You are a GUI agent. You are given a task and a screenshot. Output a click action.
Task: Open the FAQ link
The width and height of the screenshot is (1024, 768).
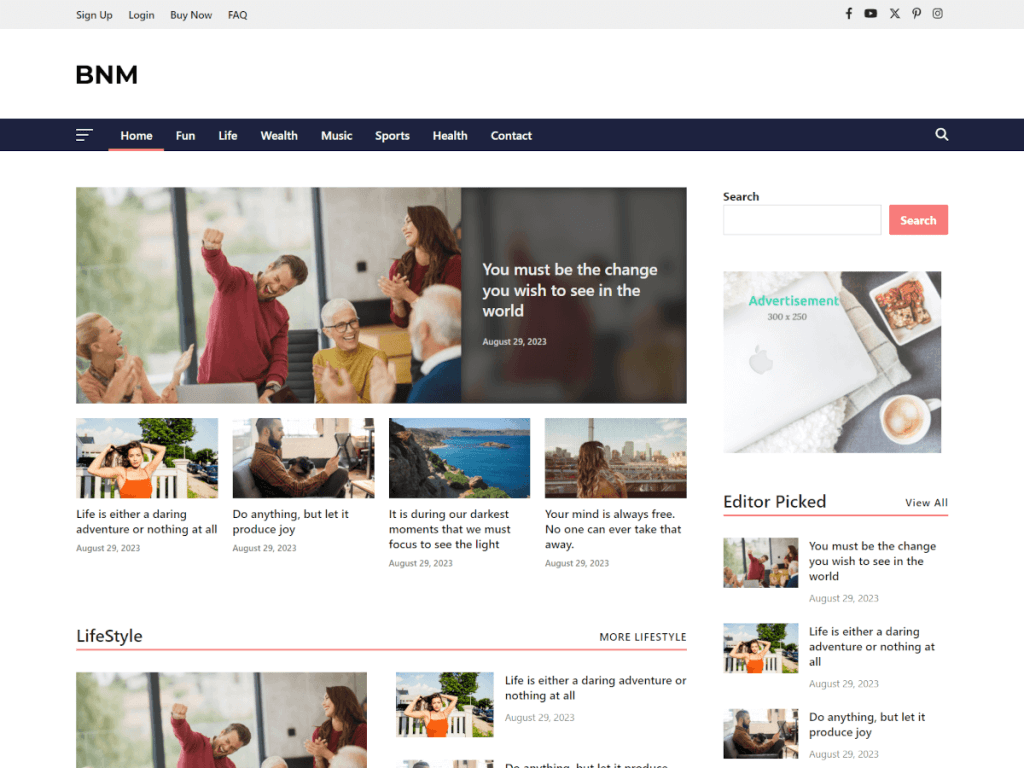point(238,15)
